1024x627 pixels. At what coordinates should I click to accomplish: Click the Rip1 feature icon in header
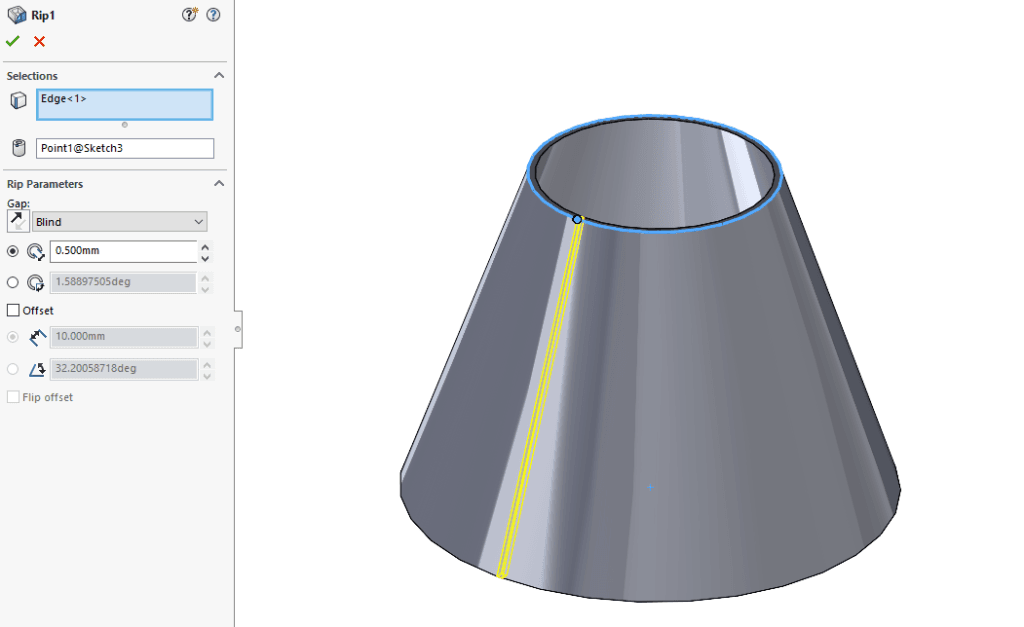[15, 15]
